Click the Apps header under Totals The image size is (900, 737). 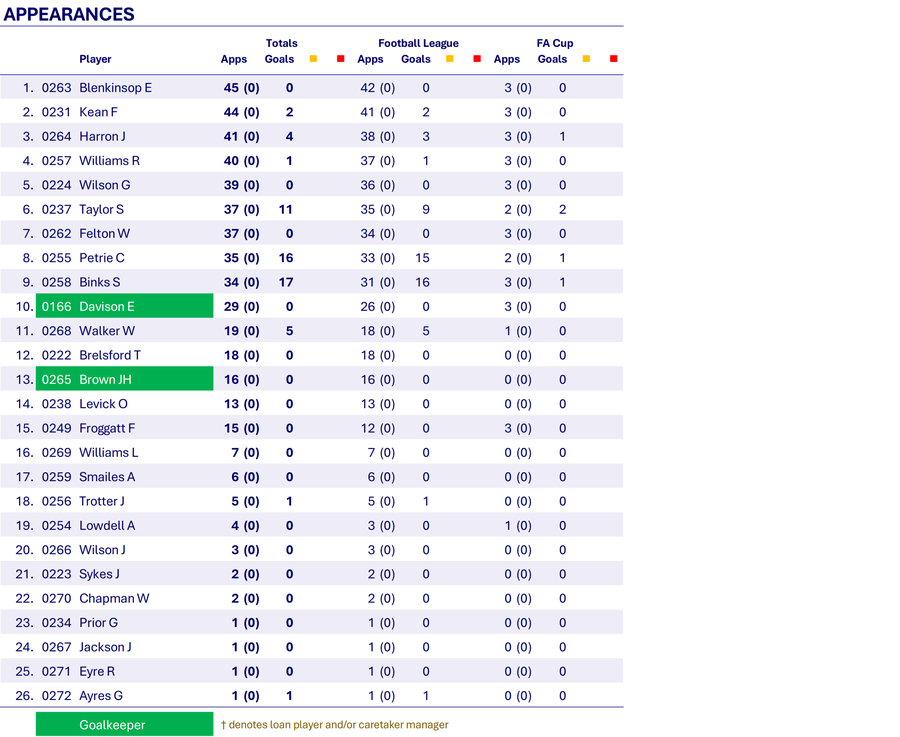[234, 59]
